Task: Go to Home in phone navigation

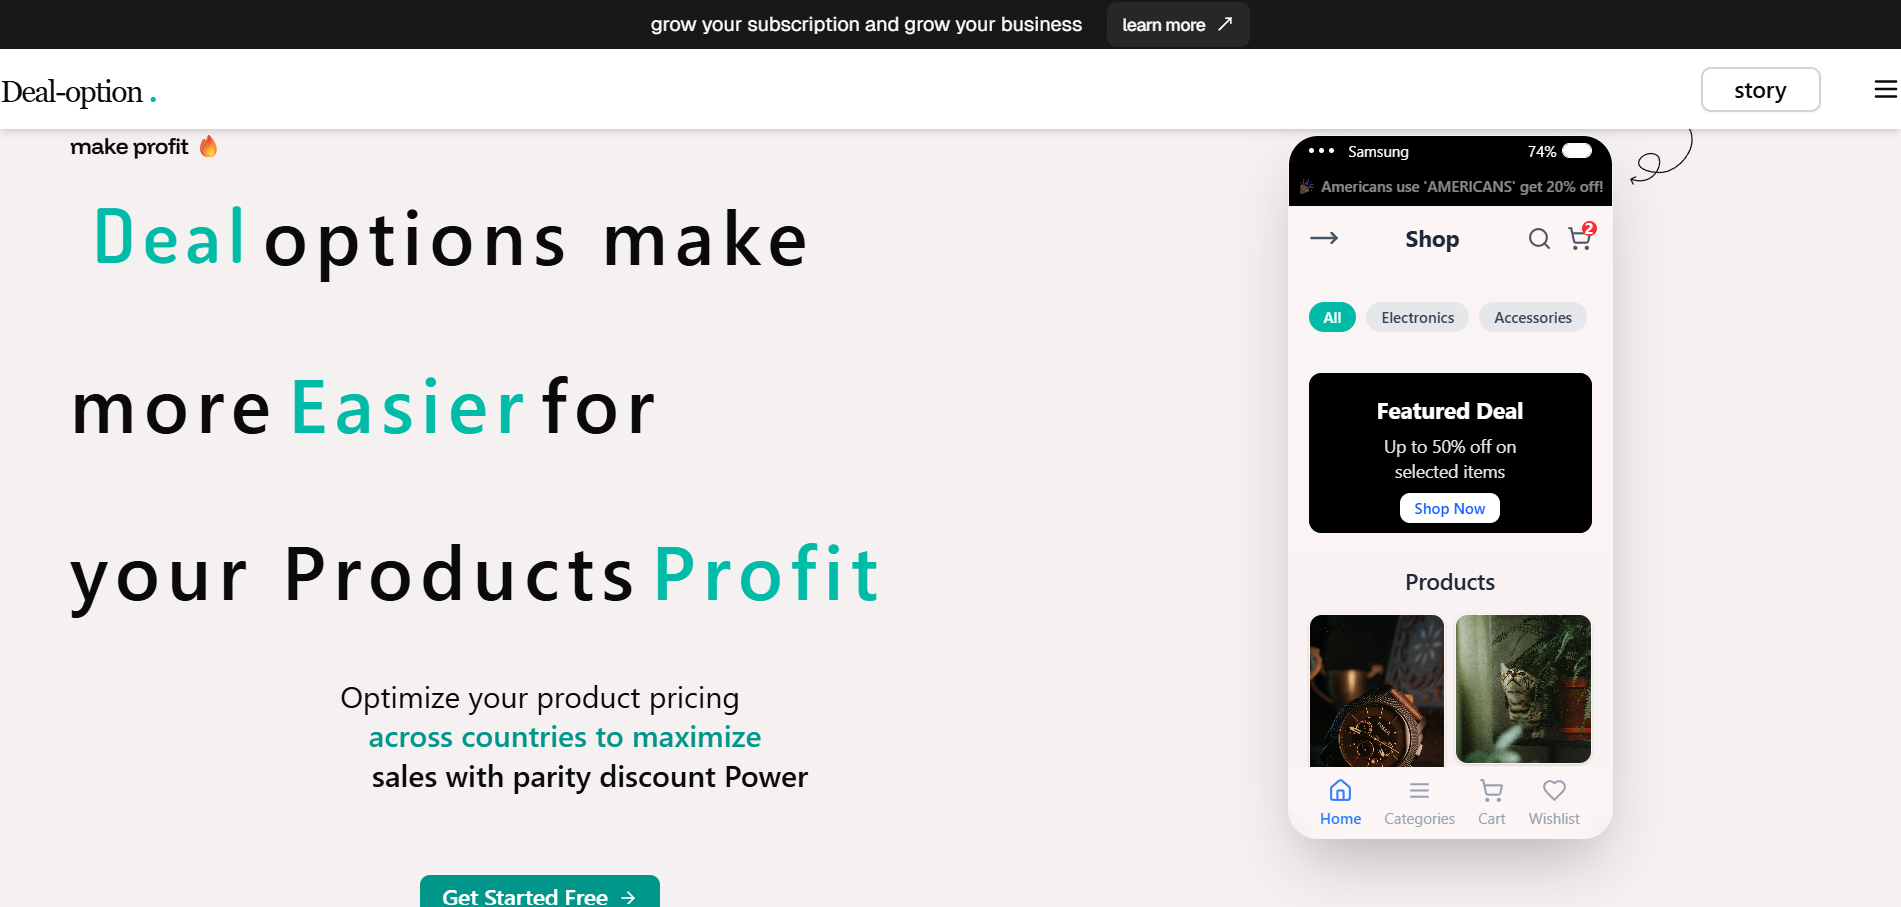Action: [1340, 802]
